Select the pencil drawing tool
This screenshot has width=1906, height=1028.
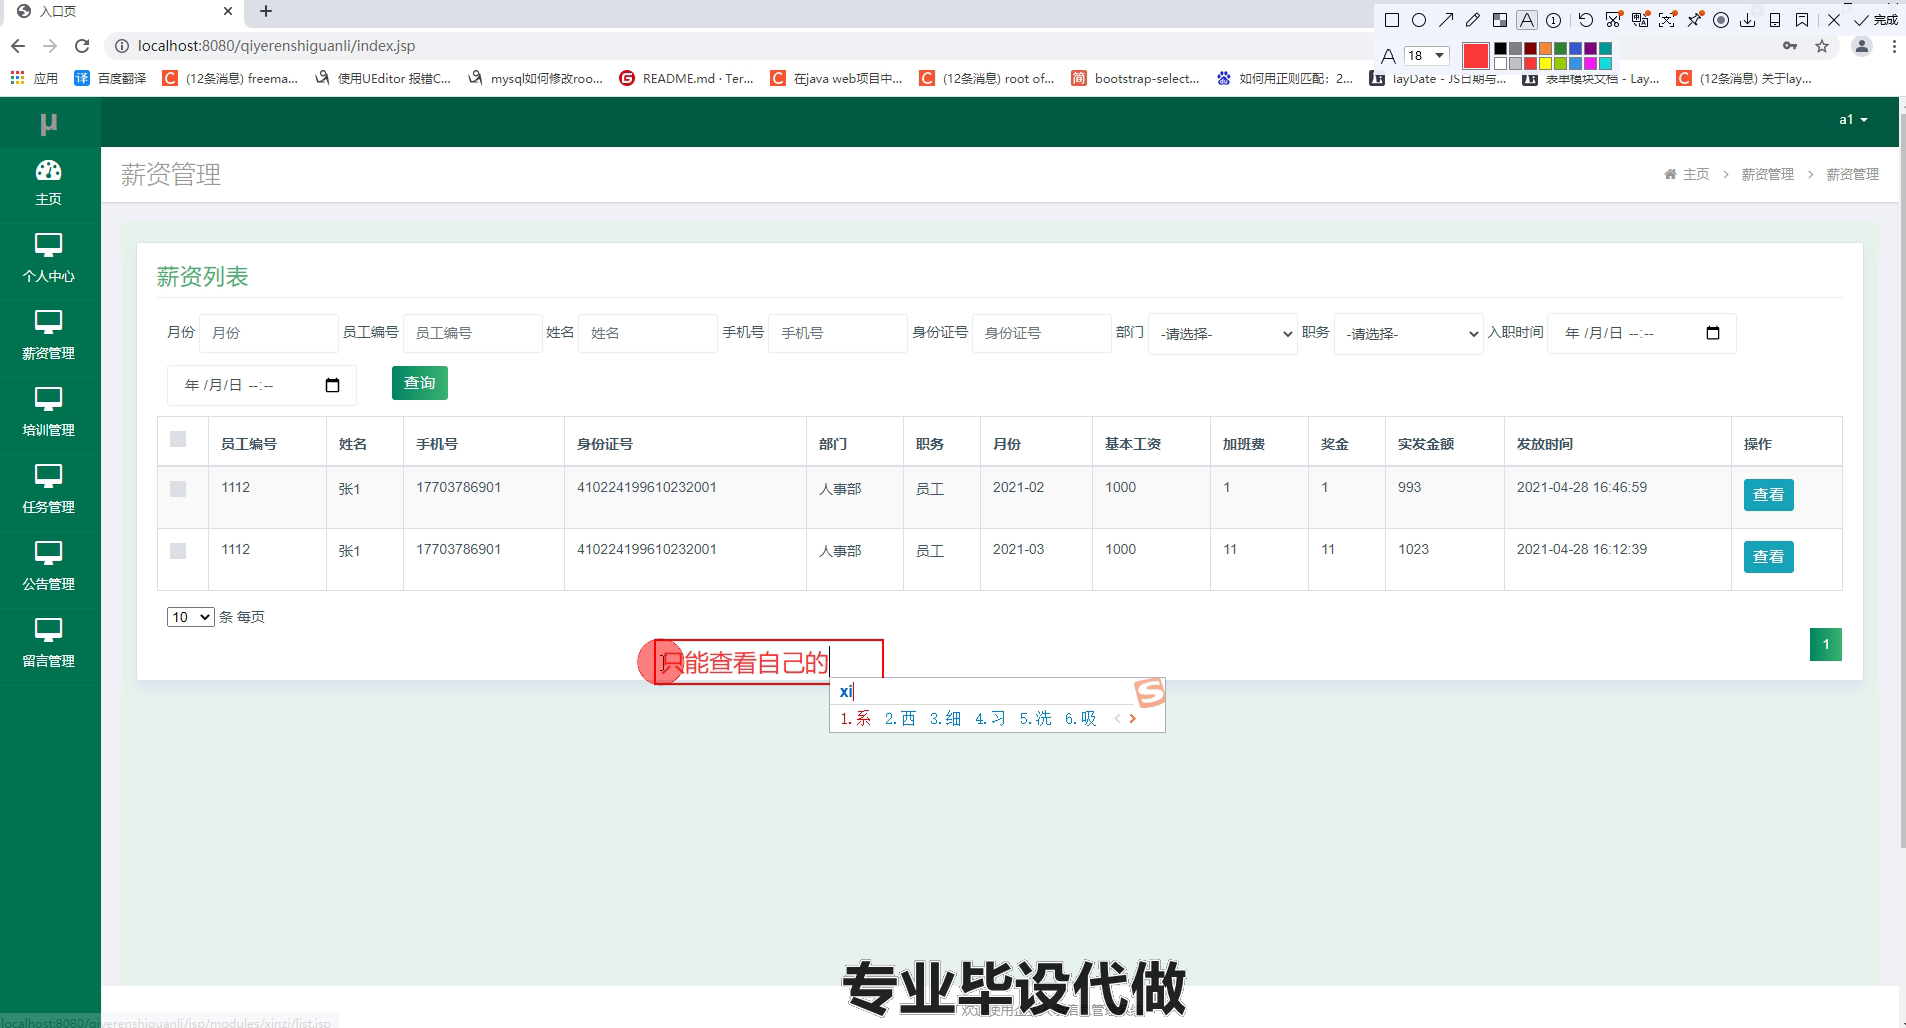coord(1473,20)
